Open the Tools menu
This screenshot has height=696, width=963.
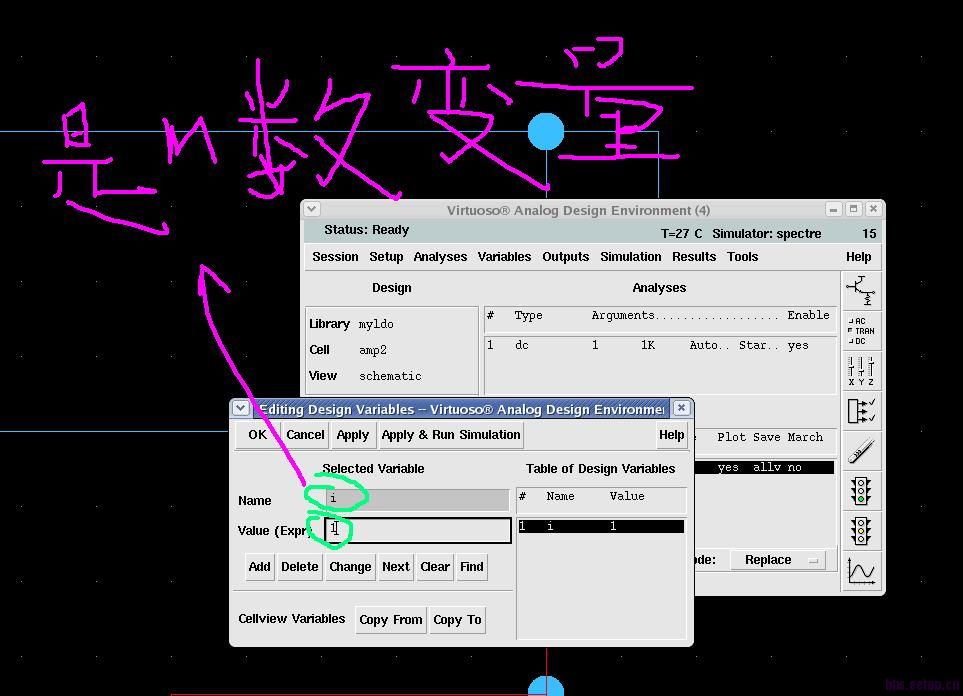pyautogui.click(x=742, y=257)
